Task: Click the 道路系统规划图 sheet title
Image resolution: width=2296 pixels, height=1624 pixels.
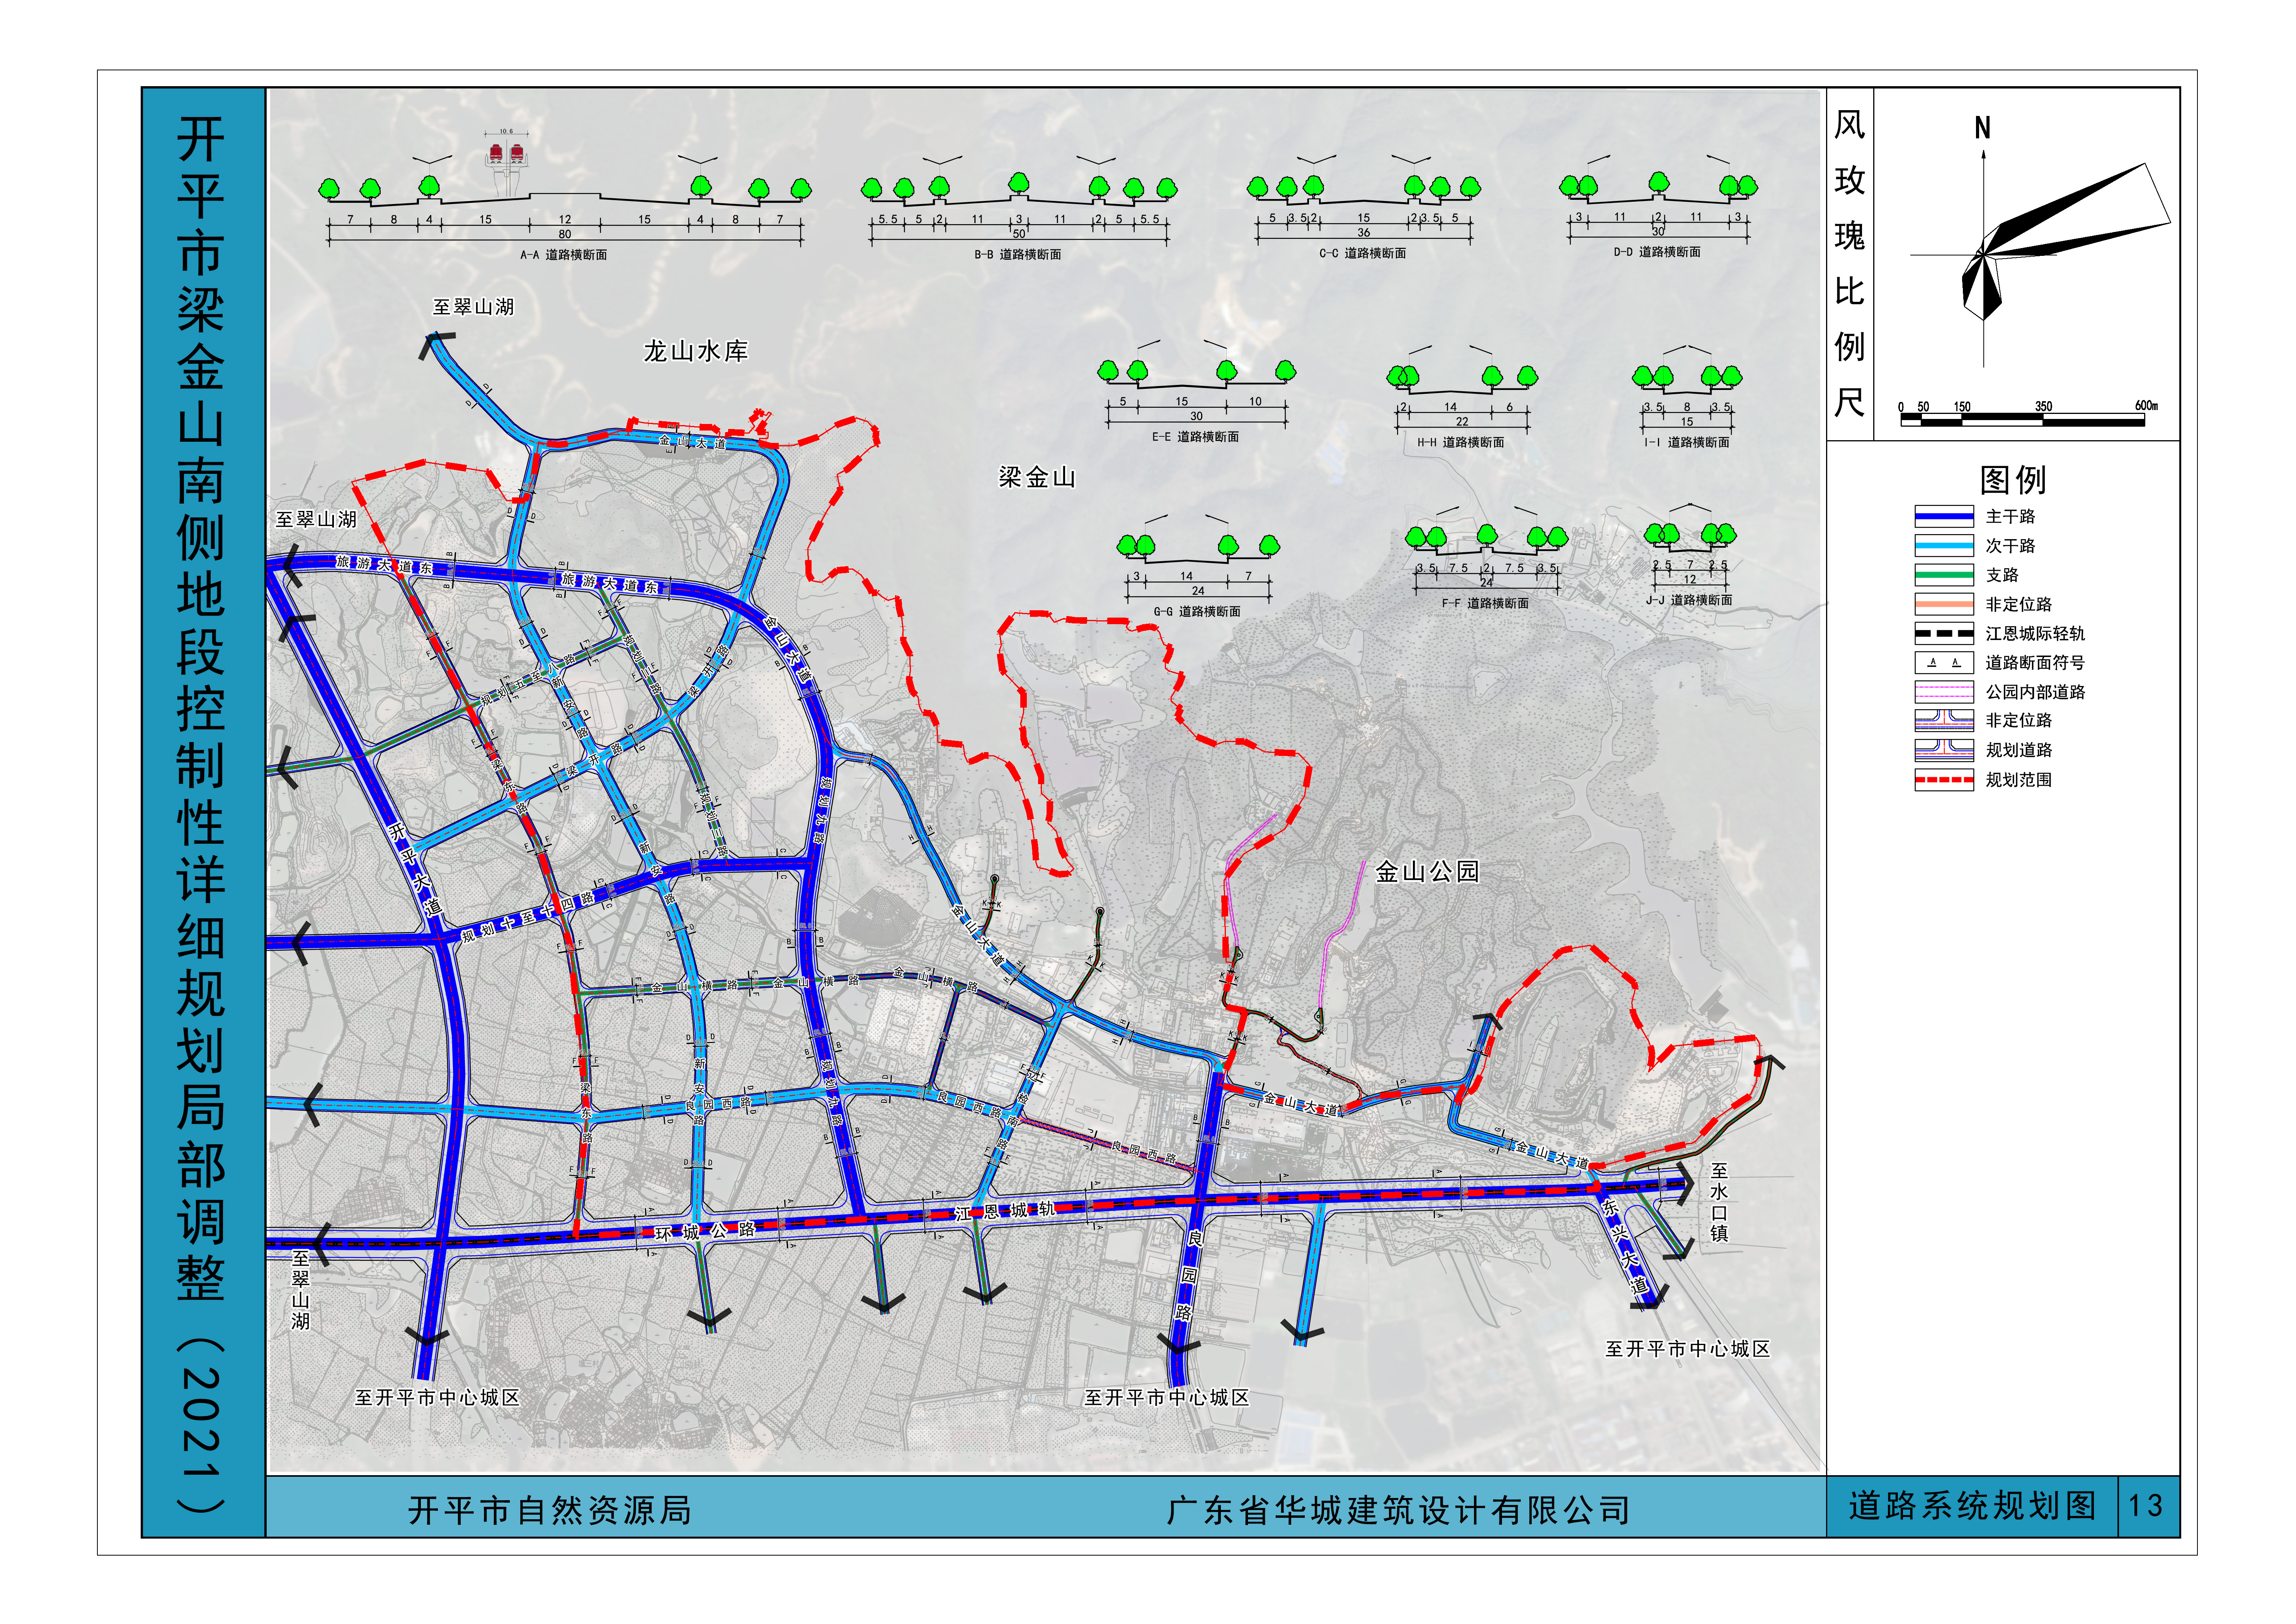Action: (1972, 1506)
